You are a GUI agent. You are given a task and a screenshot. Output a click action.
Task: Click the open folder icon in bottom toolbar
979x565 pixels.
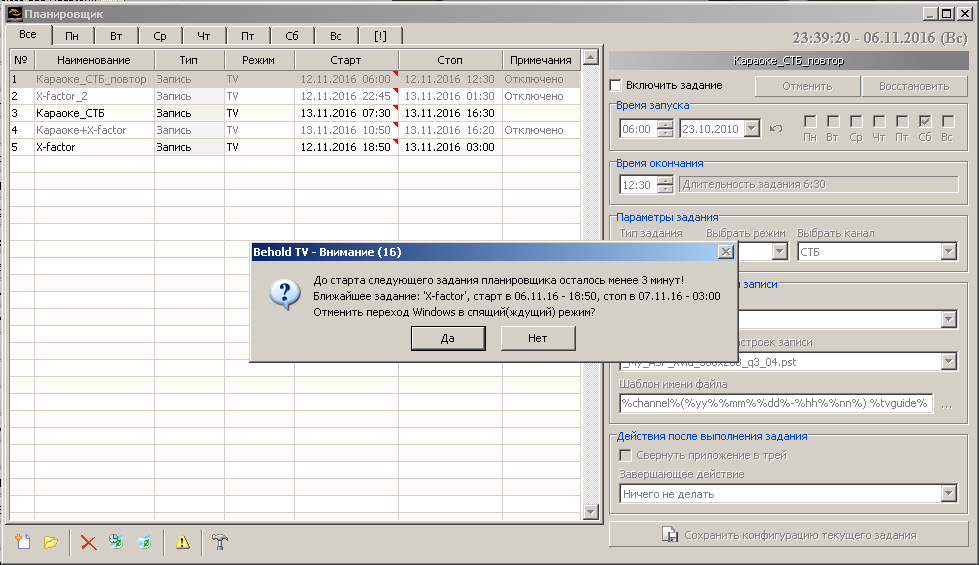tap(51, 542)
